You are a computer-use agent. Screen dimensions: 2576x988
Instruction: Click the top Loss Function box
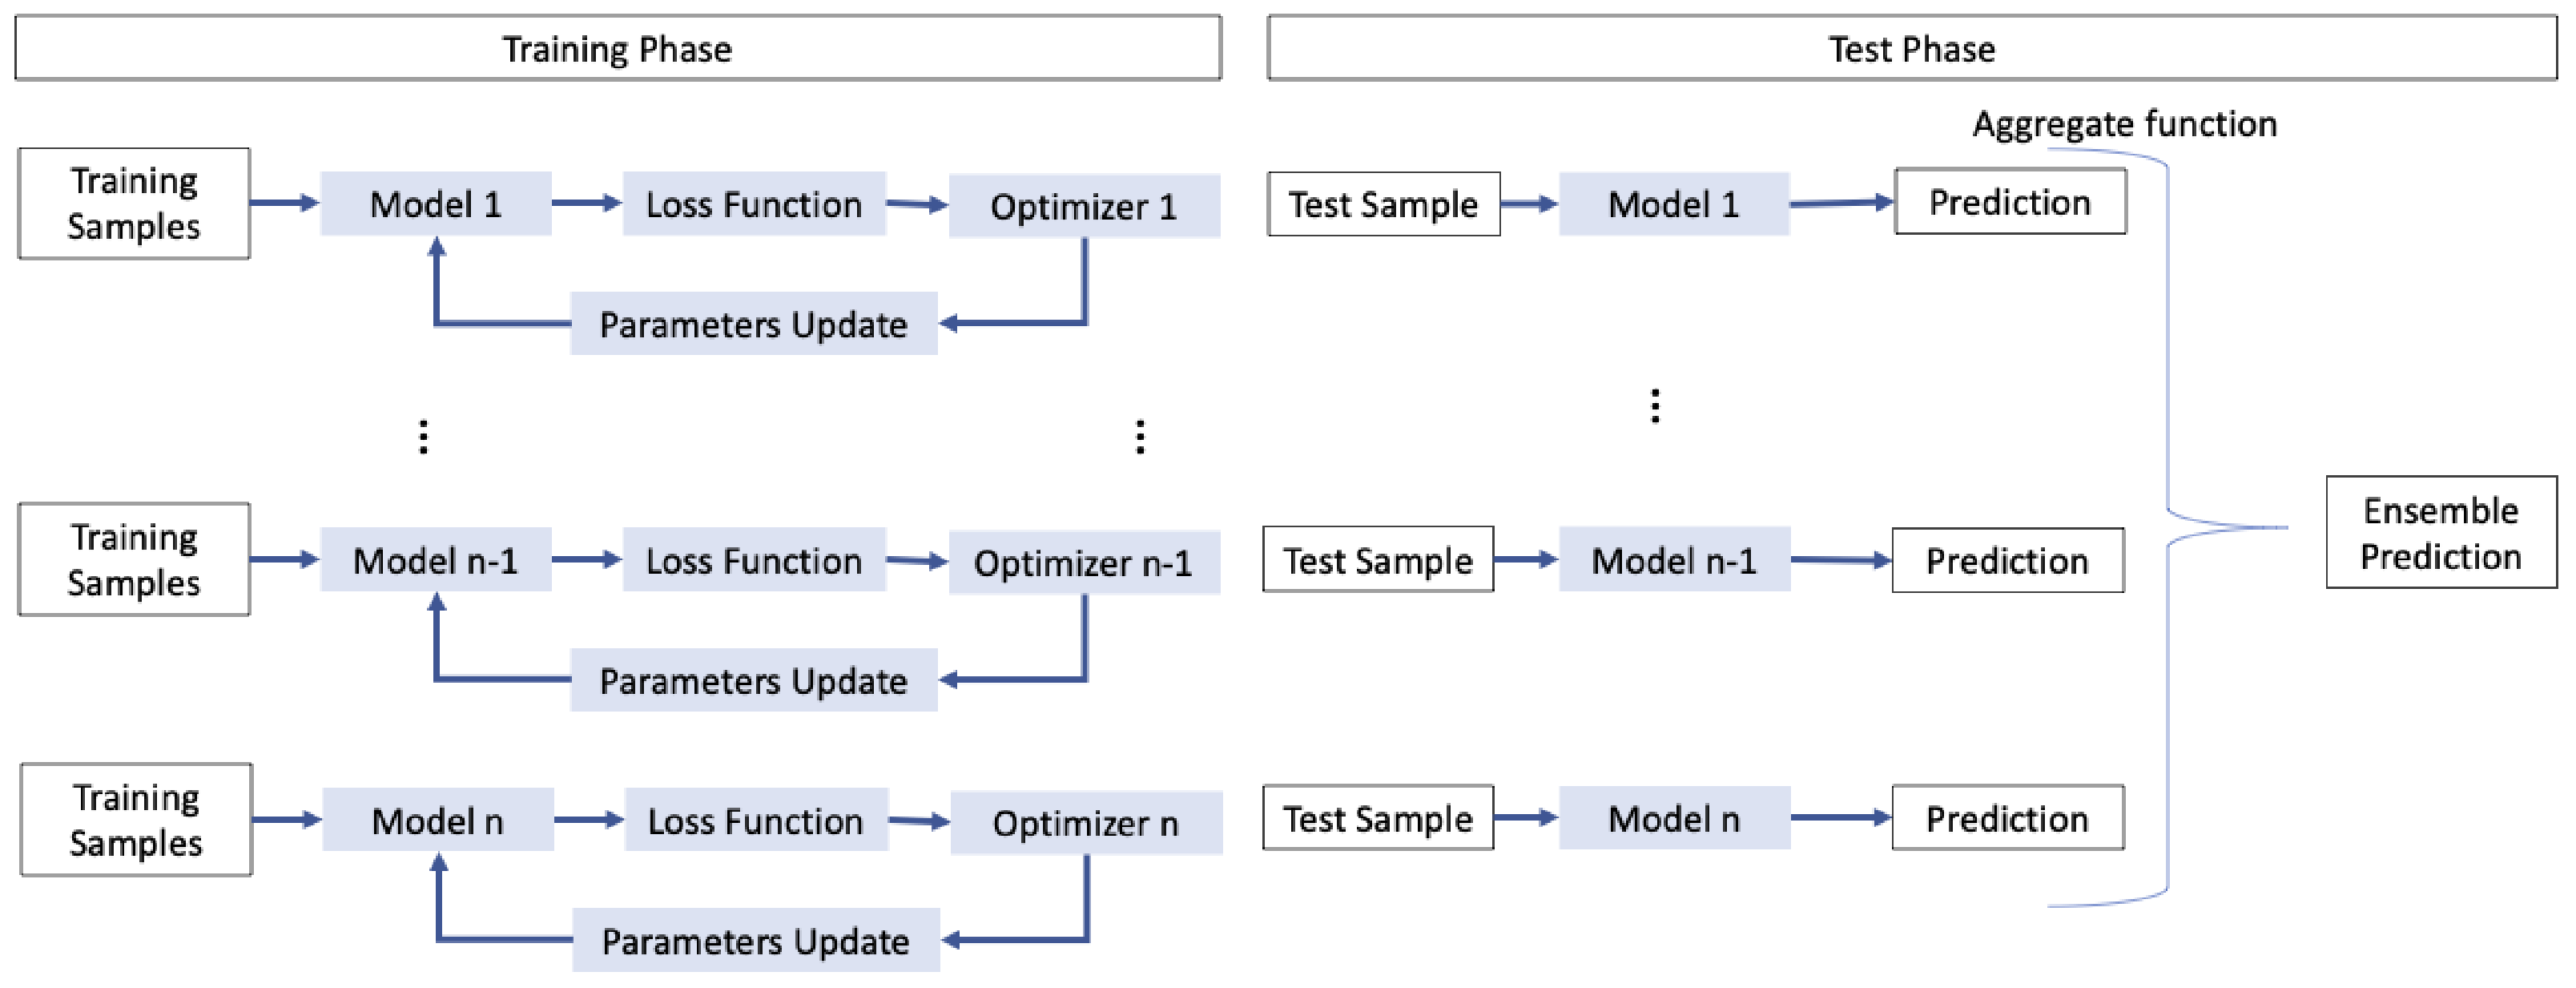tap(753, 204)
